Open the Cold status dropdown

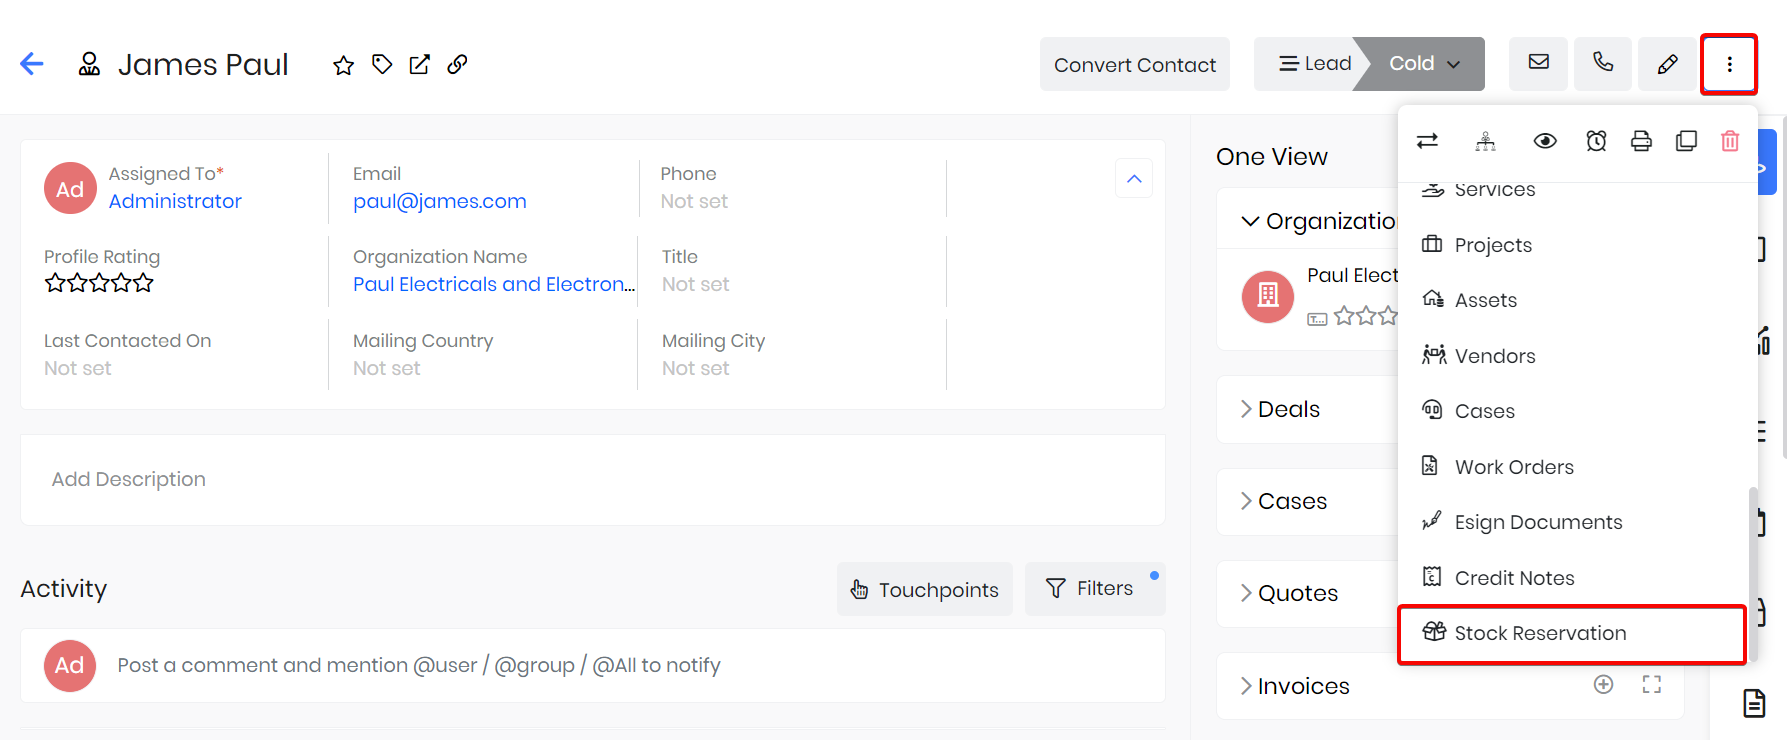click(x=1424, y=64)
